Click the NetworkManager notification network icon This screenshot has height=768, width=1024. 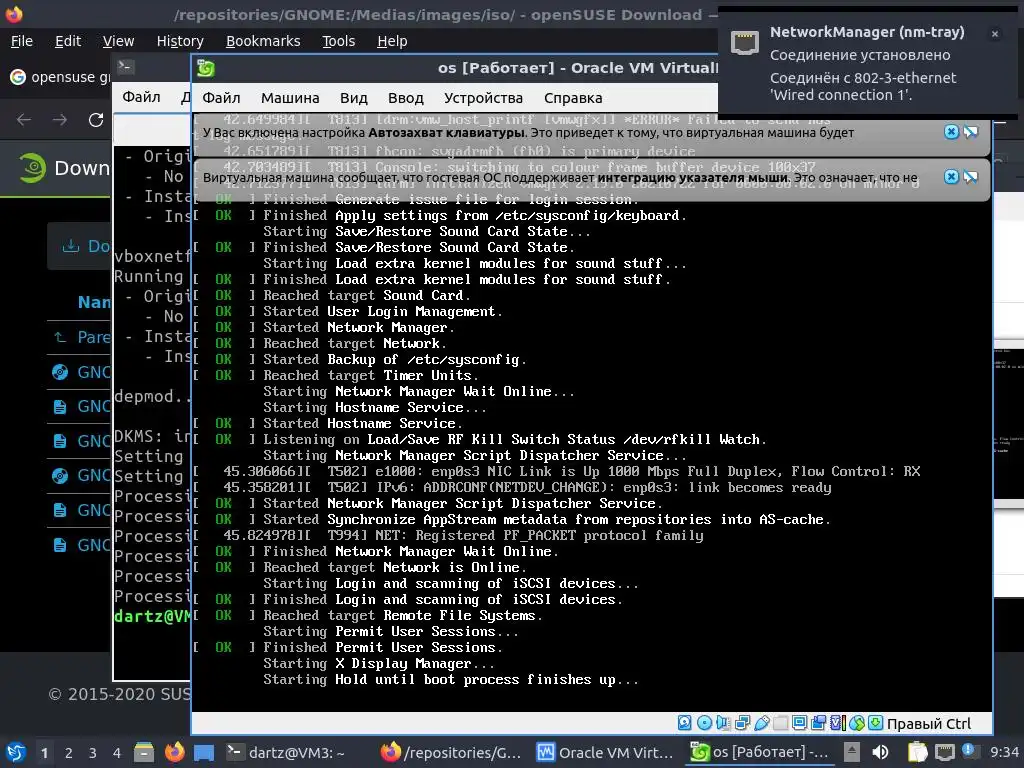(744, 43)
